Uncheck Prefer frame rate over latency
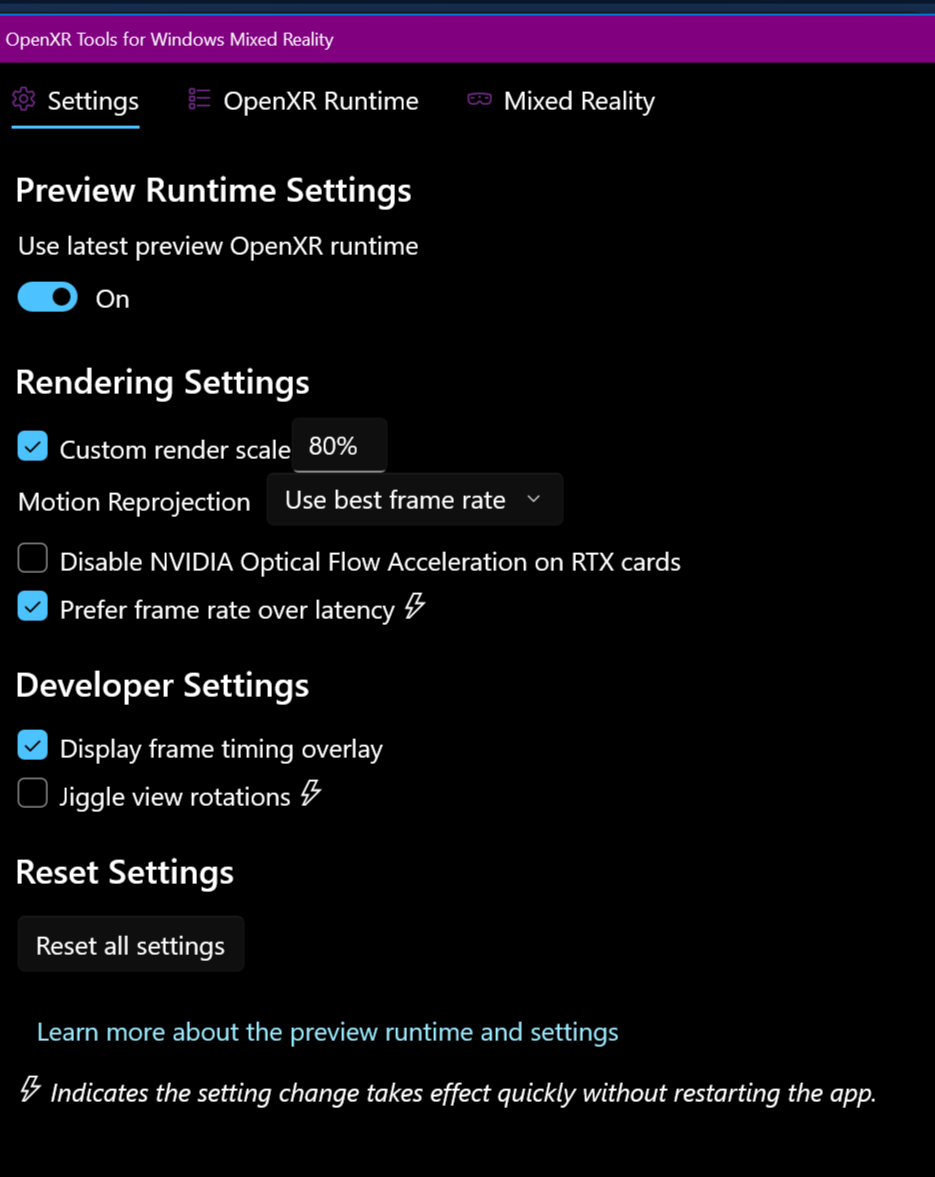 coord(33,606)
